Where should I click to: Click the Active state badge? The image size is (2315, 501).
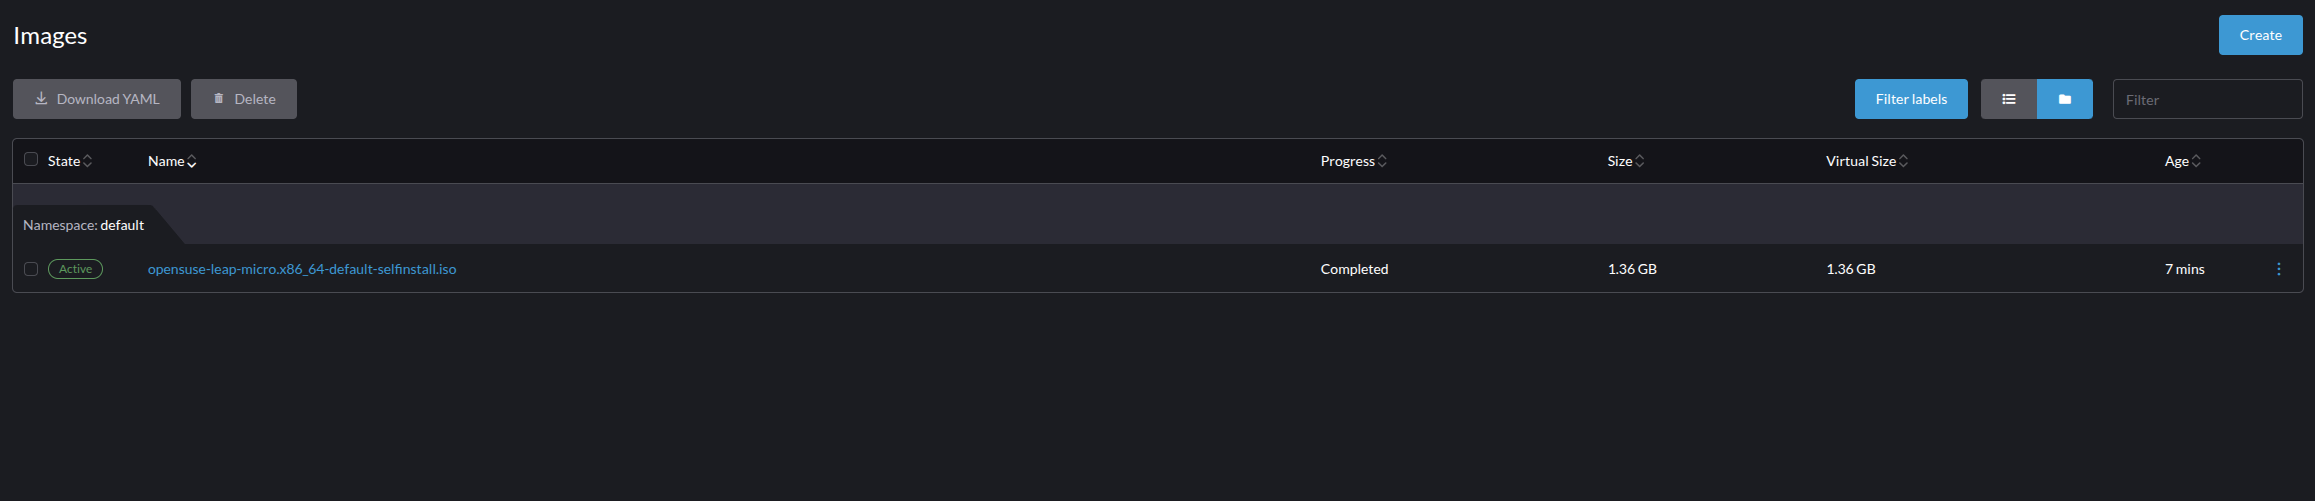(75, 269)
